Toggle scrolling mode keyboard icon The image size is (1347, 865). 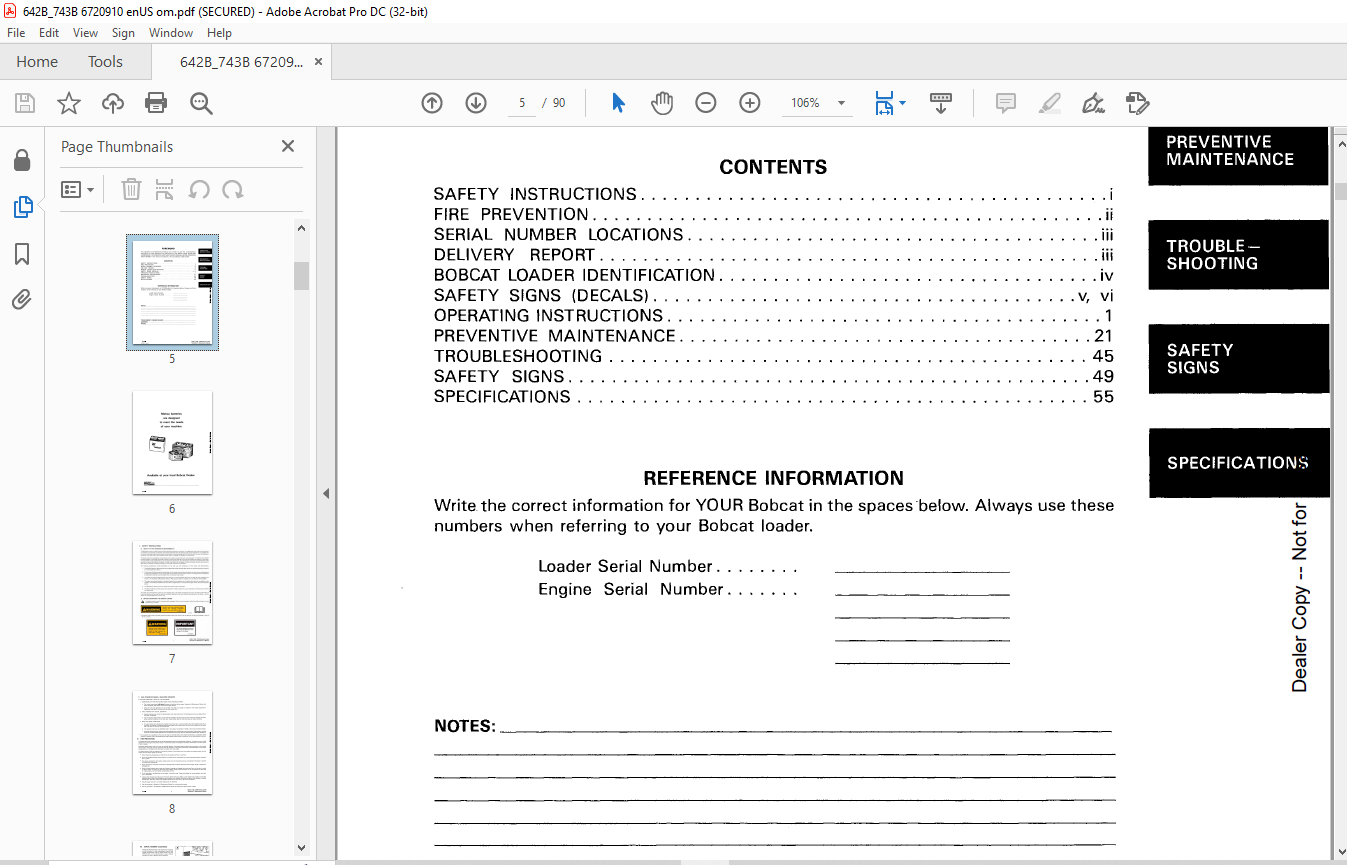(x=941, y=103)
